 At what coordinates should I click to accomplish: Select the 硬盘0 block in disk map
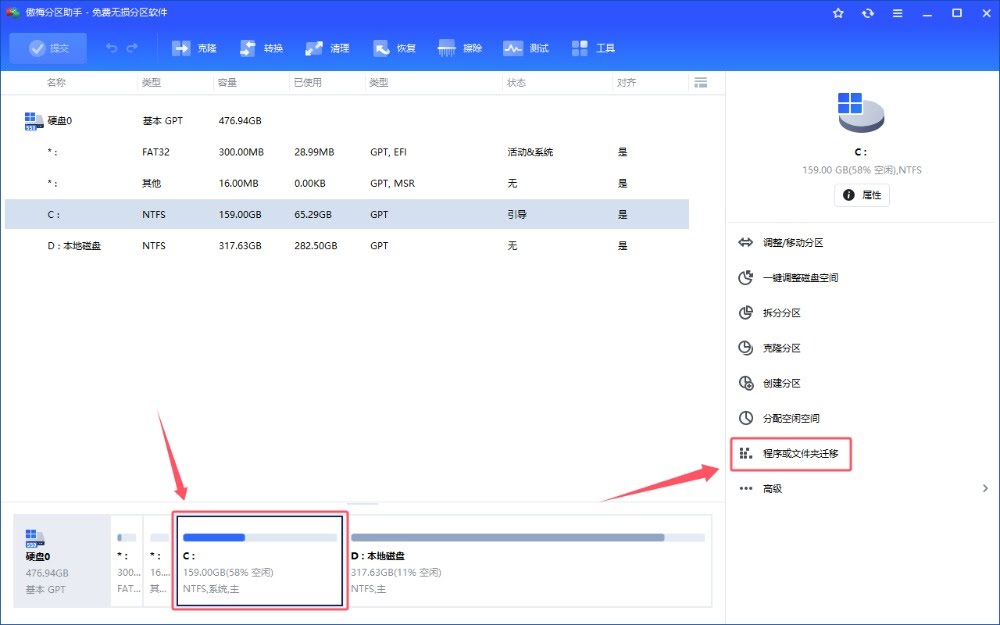click(x=62, y=561)
